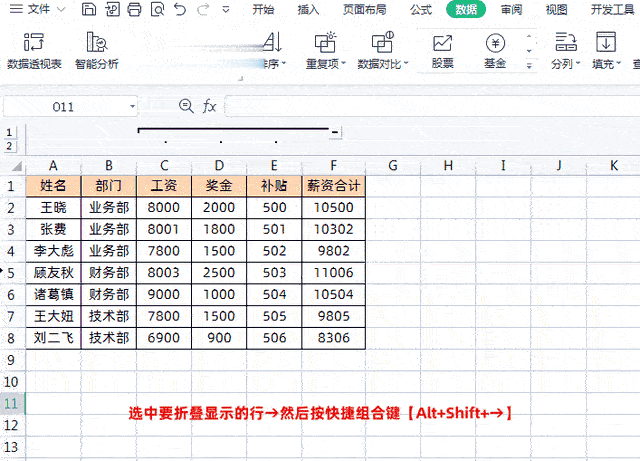Click the cell with 刘二飞

point(53,338)
